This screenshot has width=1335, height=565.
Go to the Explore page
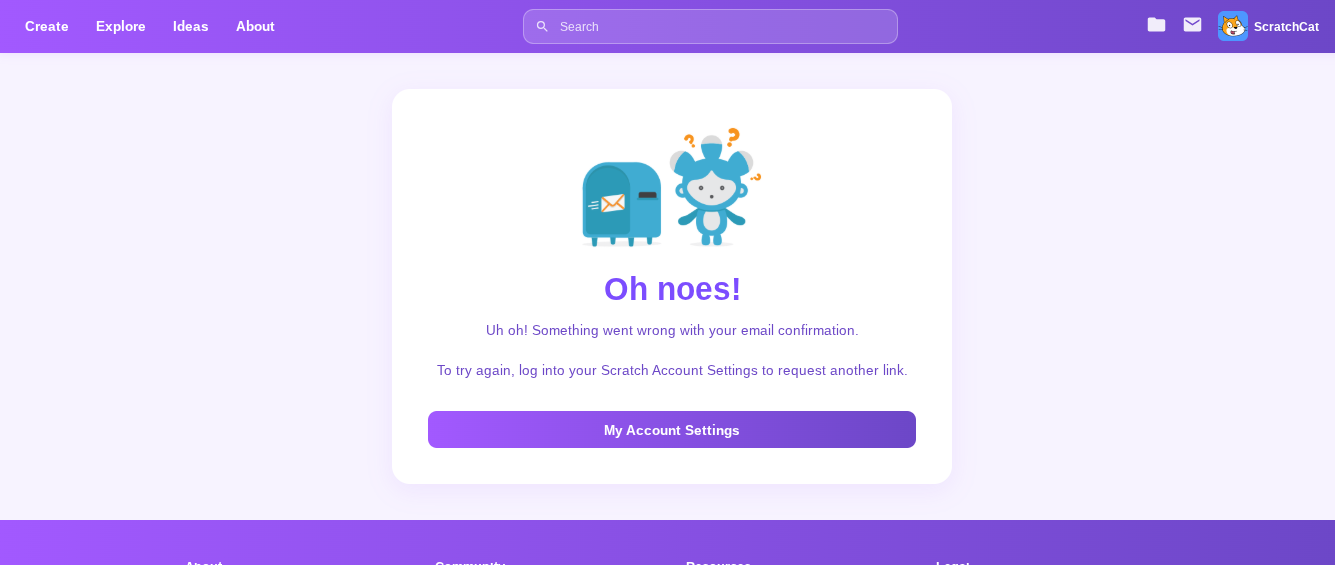(x=121, y=27)
